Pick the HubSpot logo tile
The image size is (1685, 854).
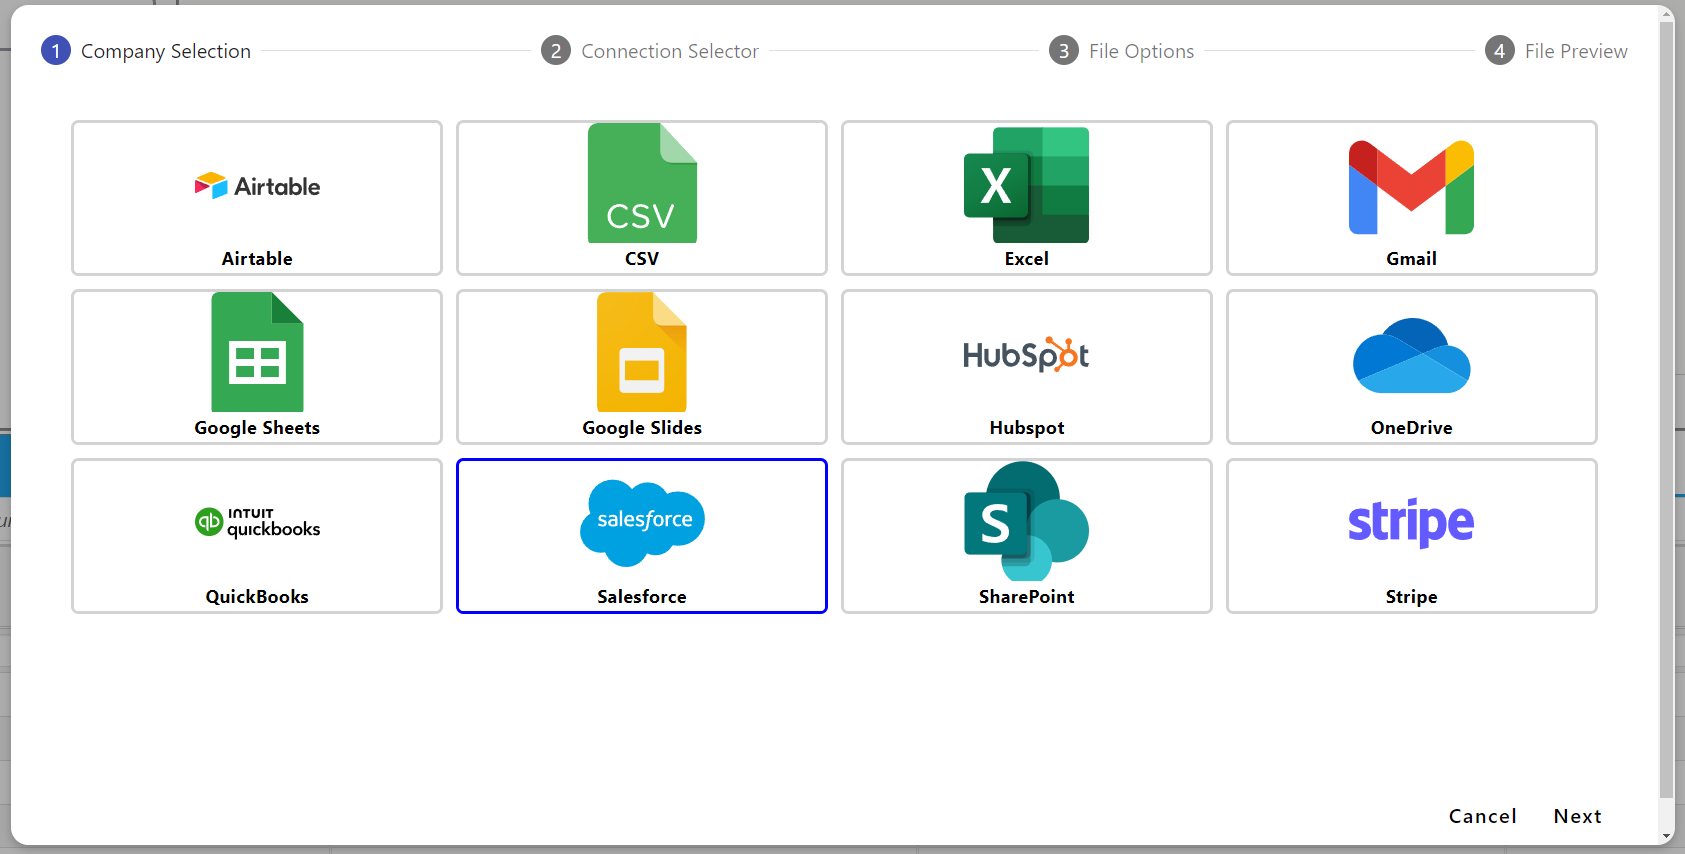point(1026,356)
